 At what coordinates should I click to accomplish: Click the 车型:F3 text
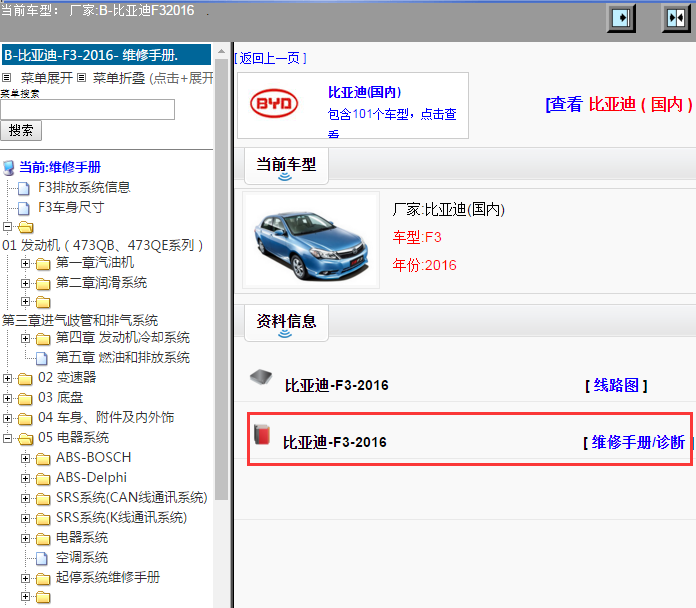[x=417, y=237]
